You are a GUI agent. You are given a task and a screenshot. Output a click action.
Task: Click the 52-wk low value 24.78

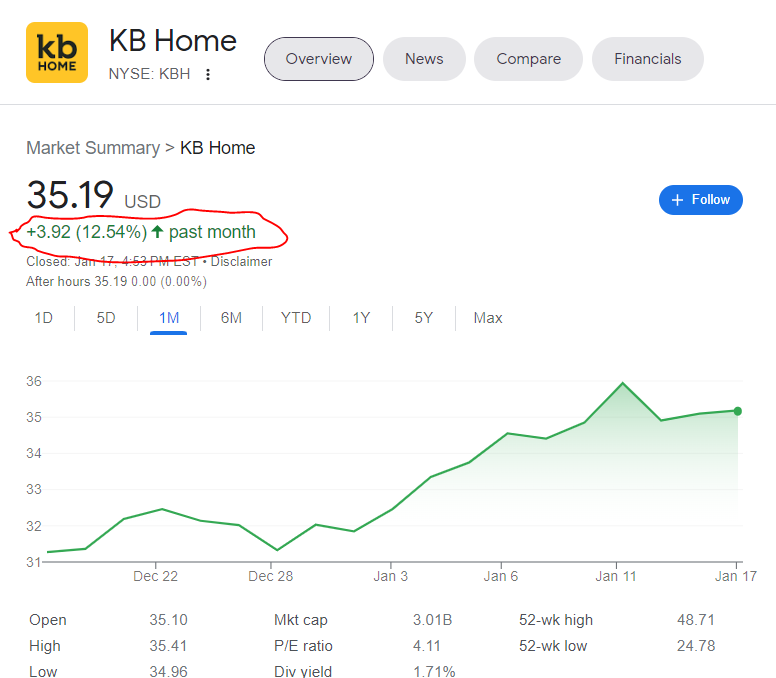tap(696, 646)
